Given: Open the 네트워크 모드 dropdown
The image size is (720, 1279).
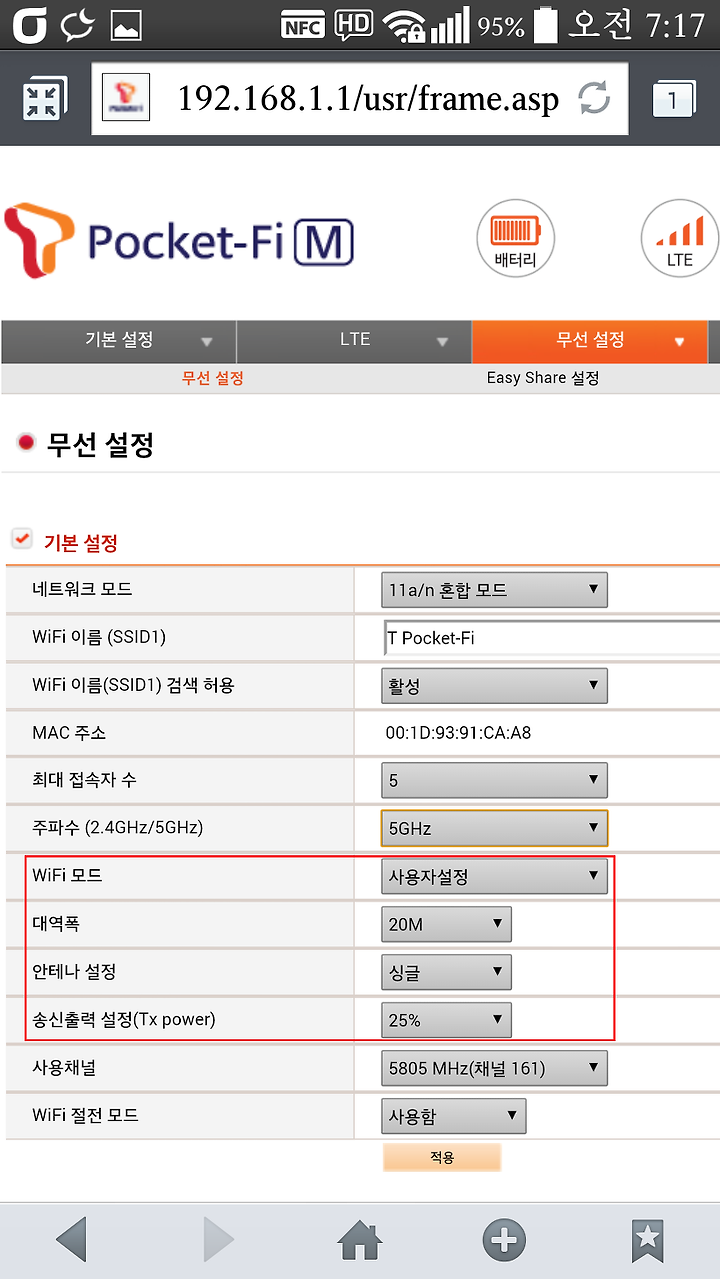Looking at the screenshot, I should 495,590.
